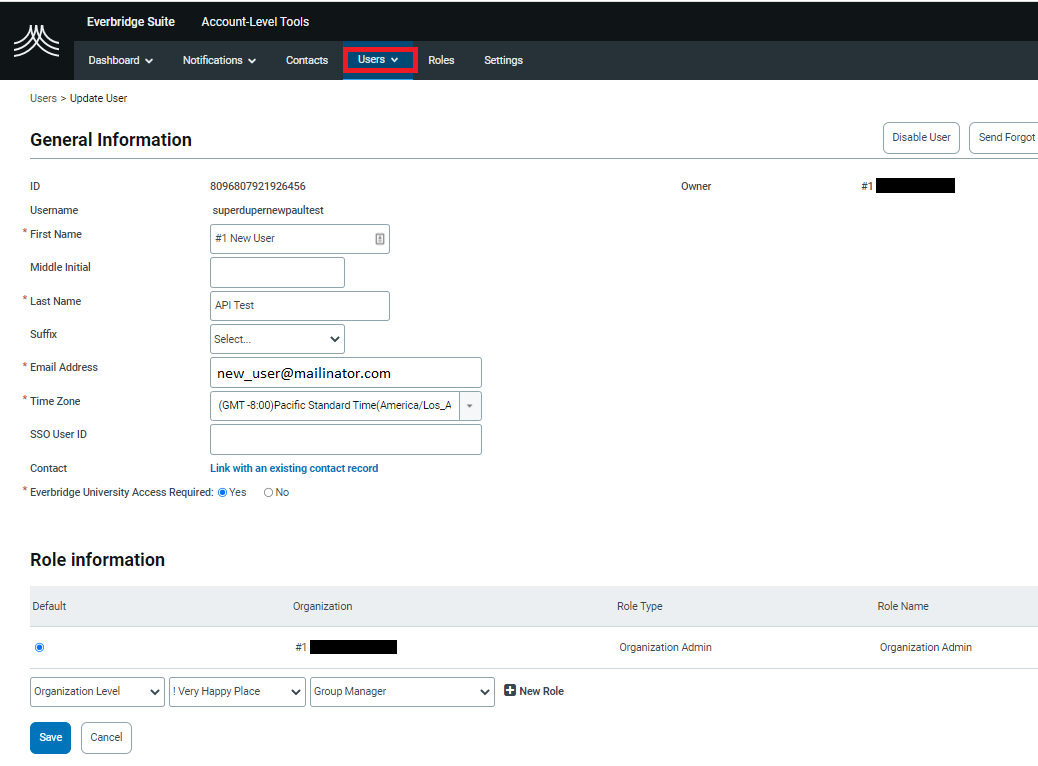Click the First Name input field
The image size is (1038, 766).
300,239
